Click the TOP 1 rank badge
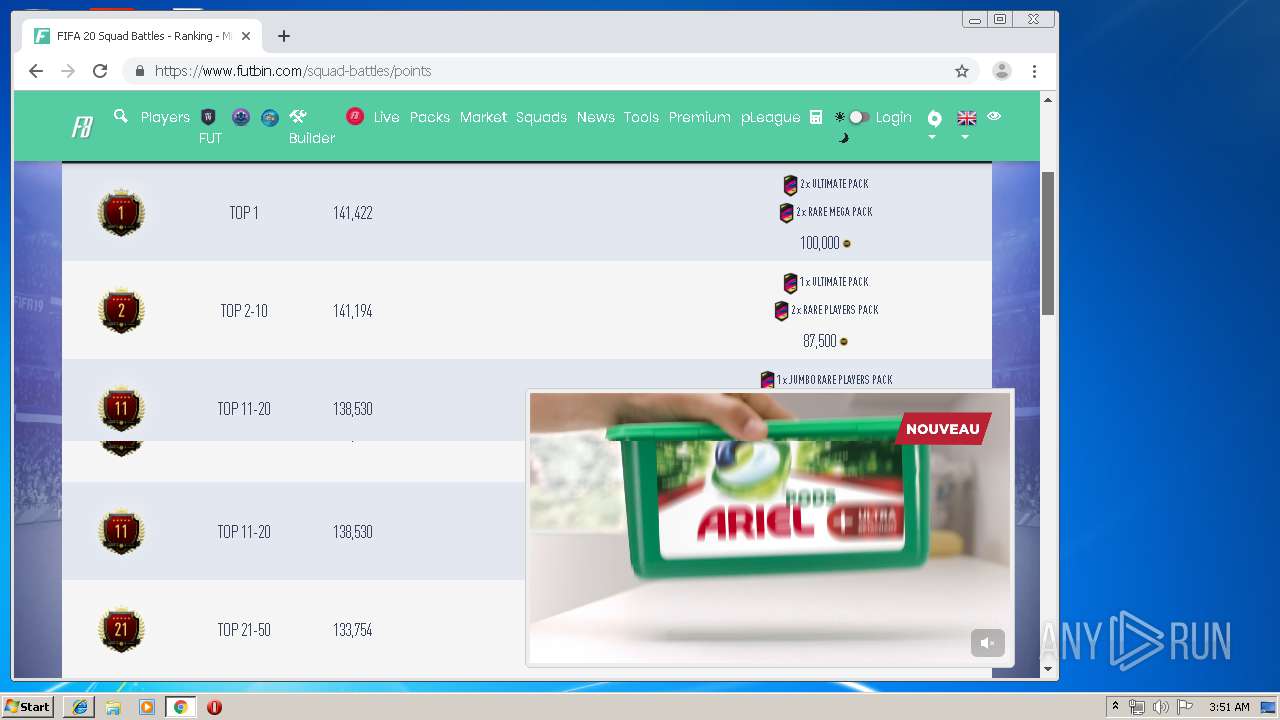 coord(121,212)
